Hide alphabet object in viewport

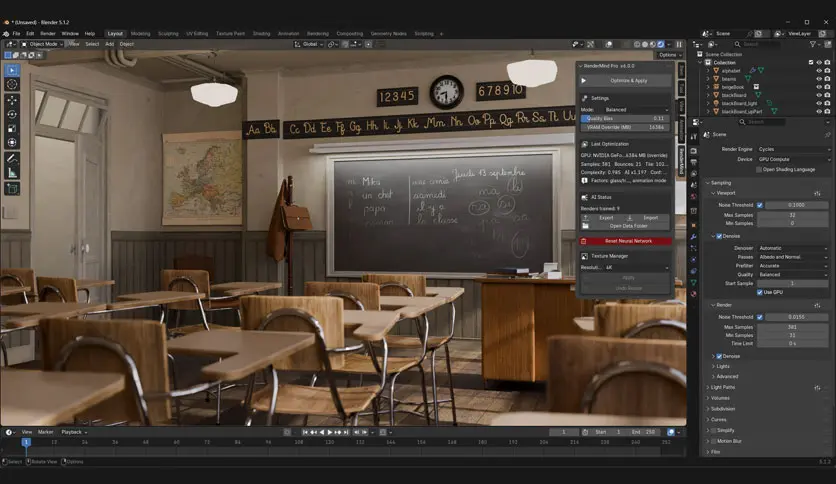(x=819, y=70)
